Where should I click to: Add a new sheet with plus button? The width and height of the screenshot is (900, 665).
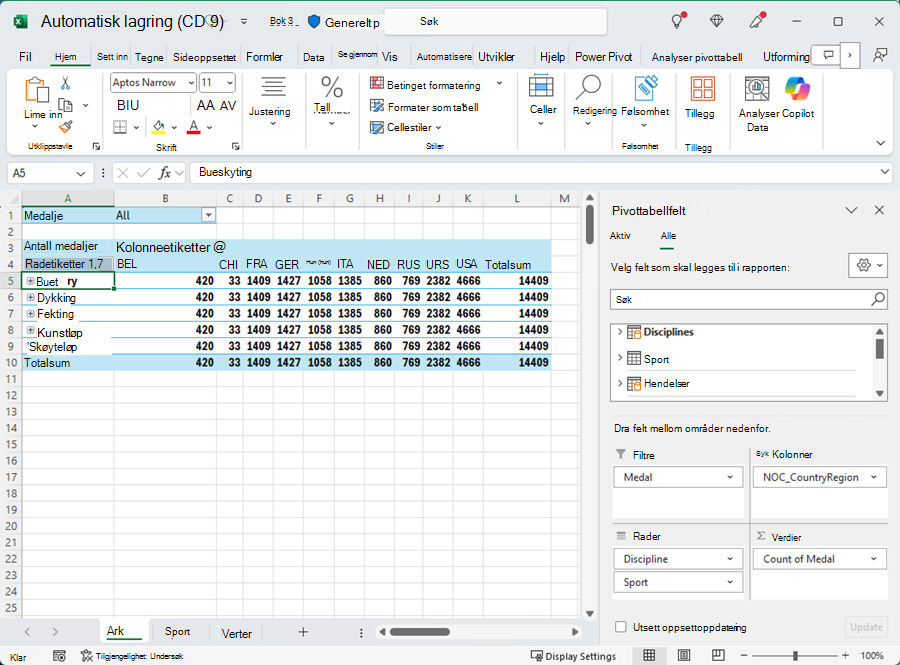(303, 632)
